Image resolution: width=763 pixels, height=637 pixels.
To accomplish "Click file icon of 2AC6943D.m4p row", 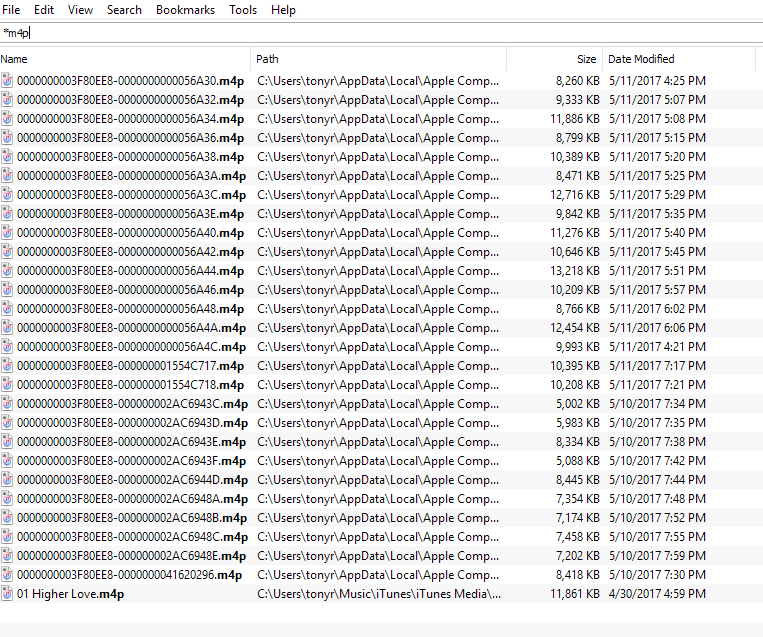I will coord(7,422).
